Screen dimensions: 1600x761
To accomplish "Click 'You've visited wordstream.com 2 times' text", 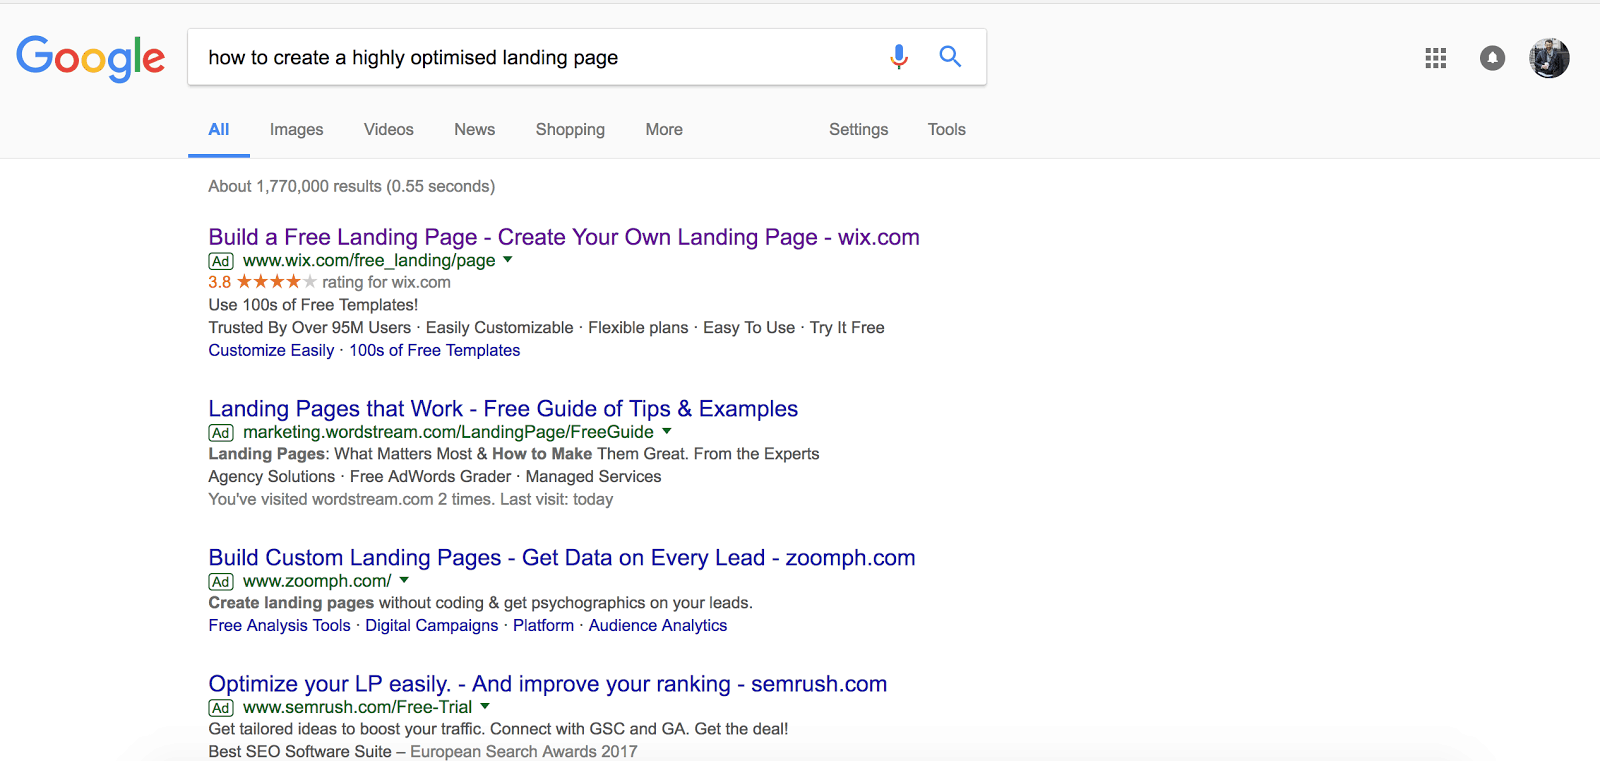I will pos(411,499).
